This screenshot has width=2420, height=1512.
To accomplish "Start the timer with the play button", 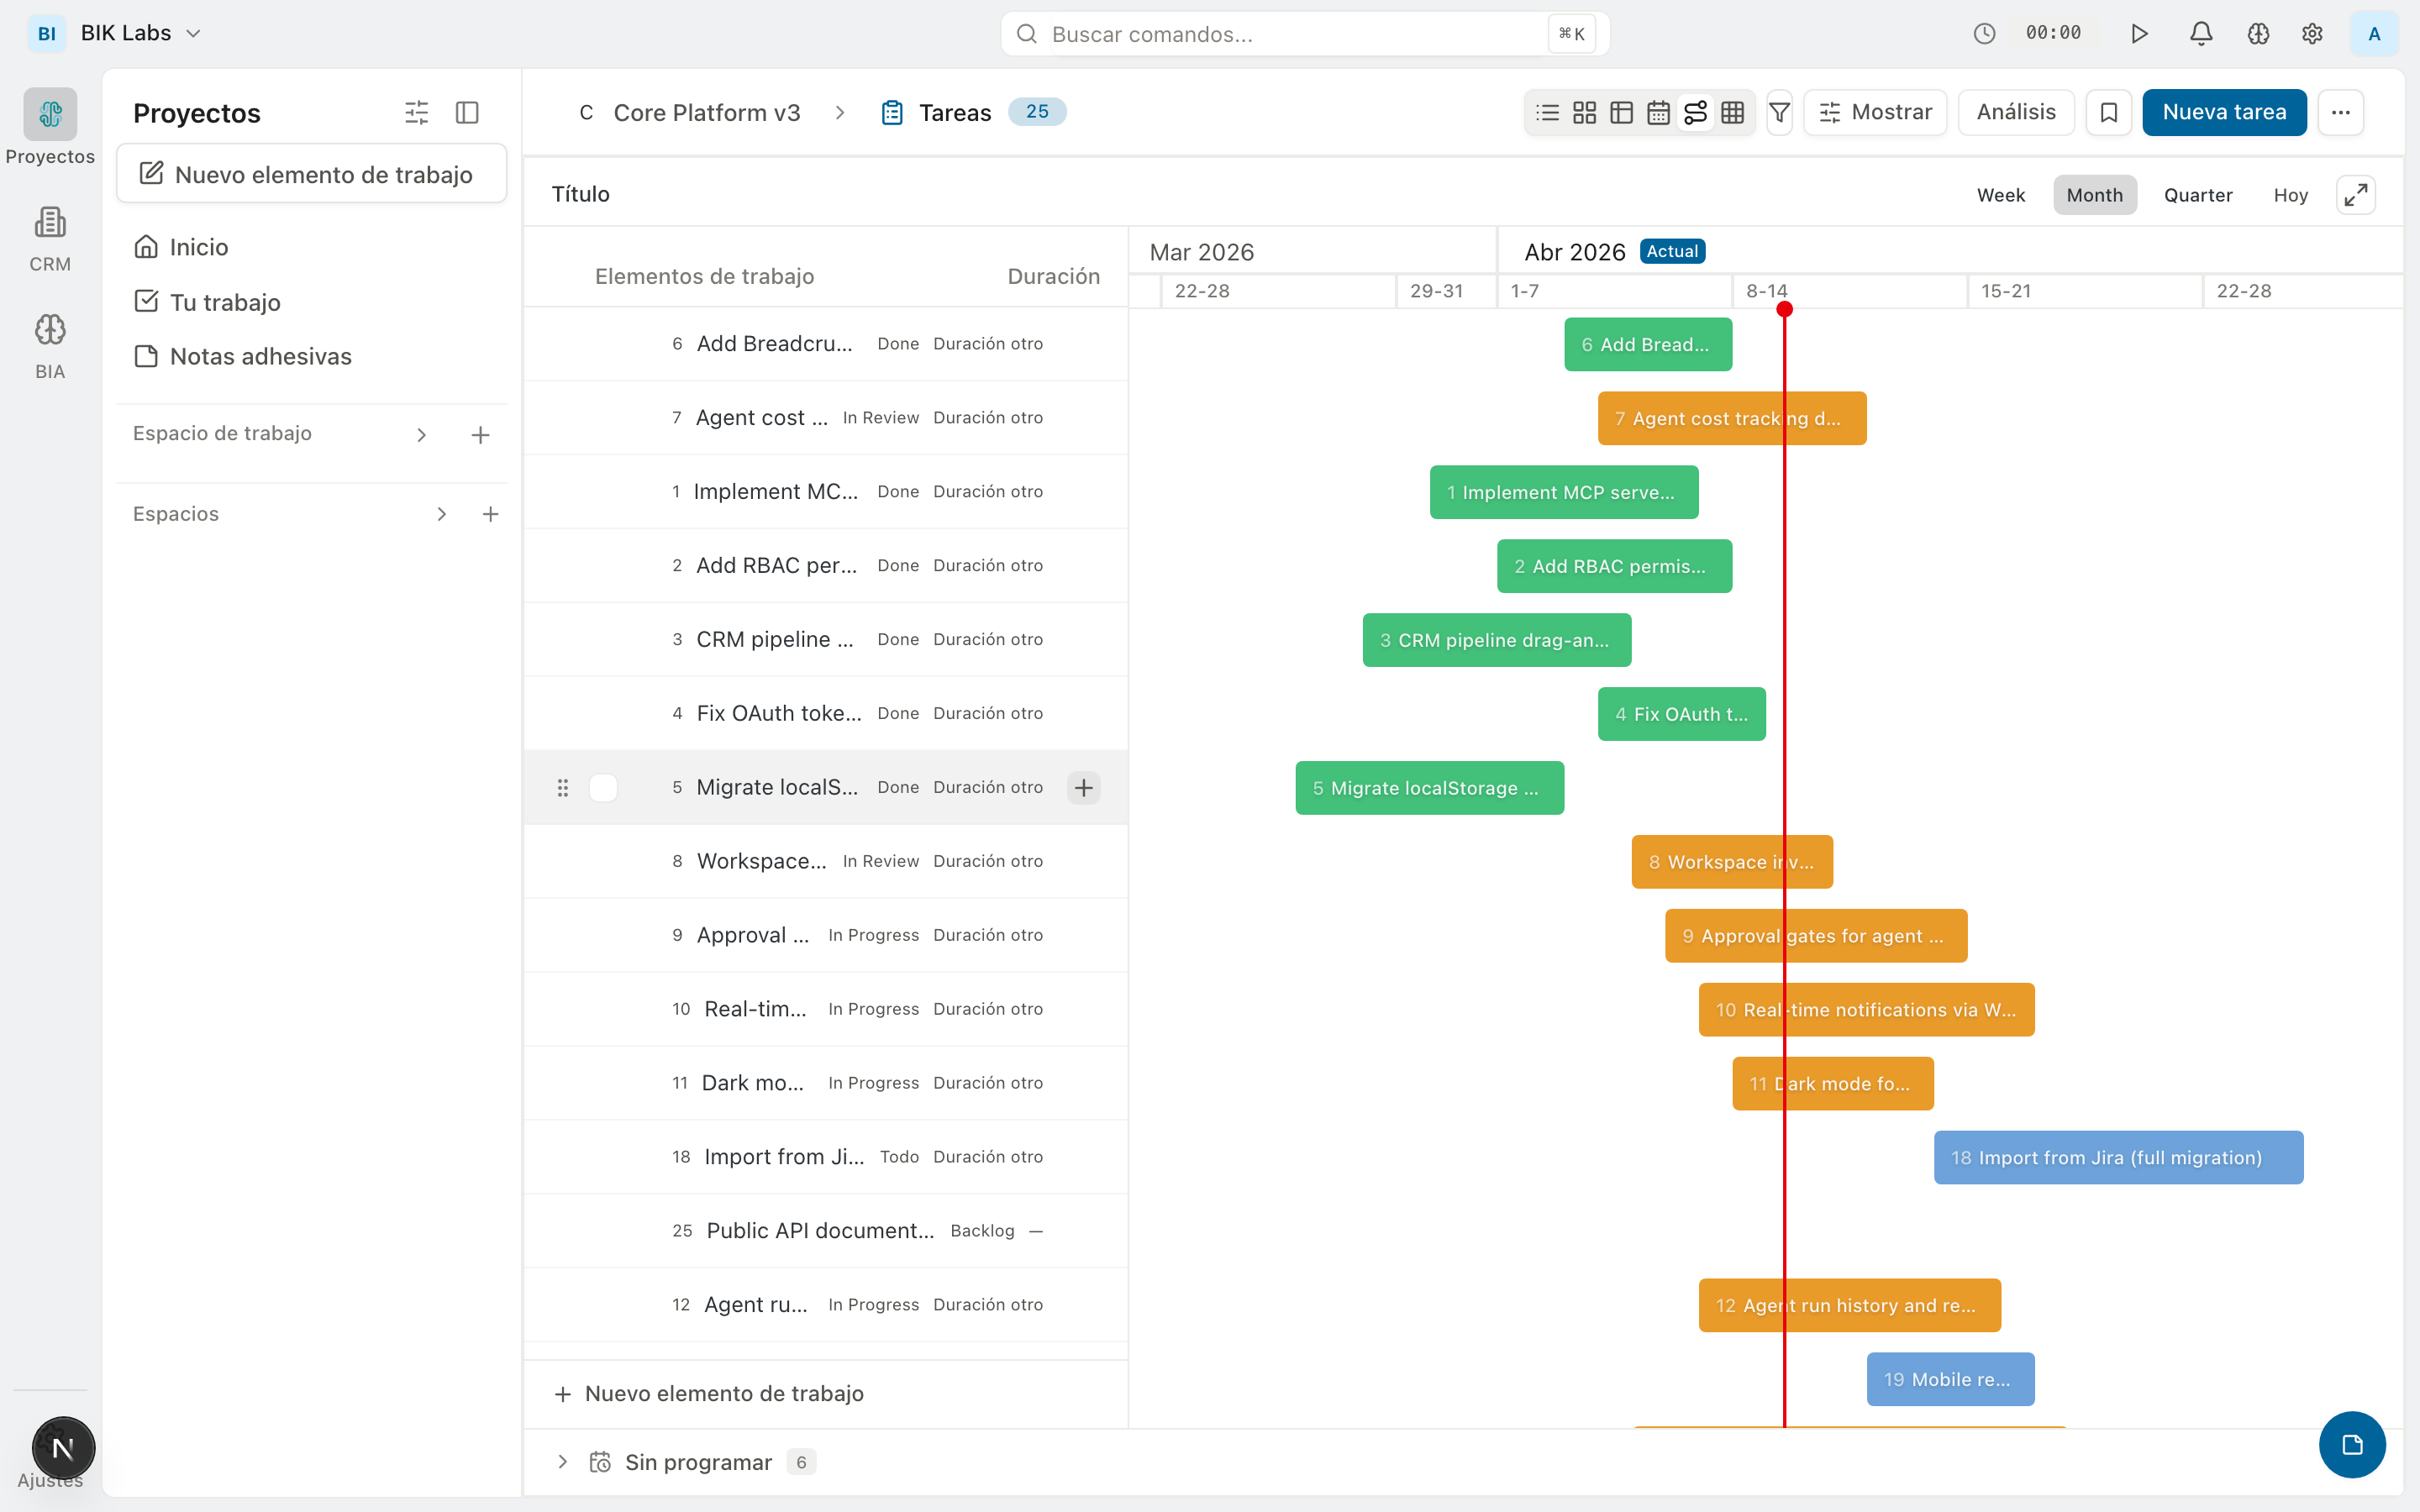I will click(x=2140, y=33).
